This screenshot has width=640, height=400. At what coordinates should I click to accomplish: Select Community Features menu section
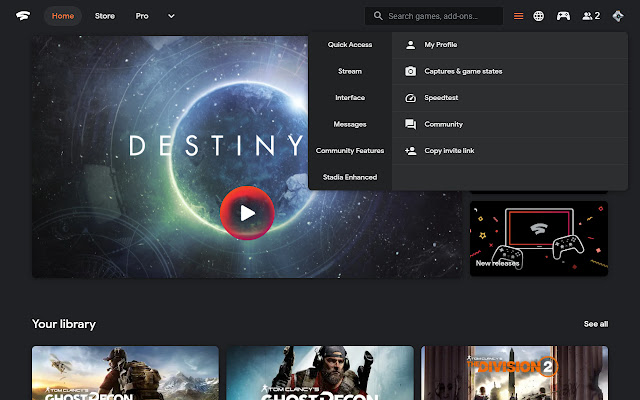[350, 151]
